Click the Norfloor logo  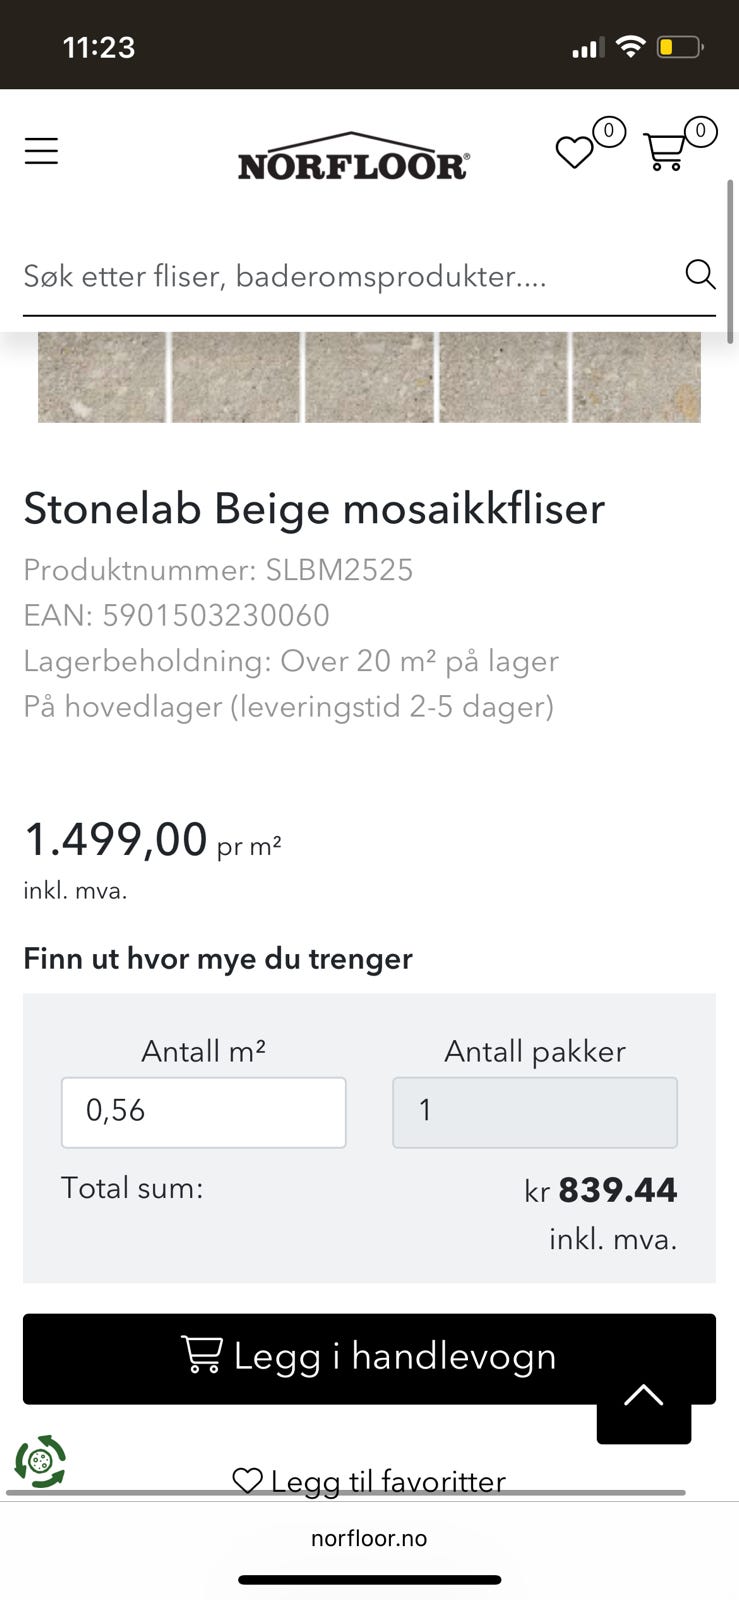(x=353, y=157)
